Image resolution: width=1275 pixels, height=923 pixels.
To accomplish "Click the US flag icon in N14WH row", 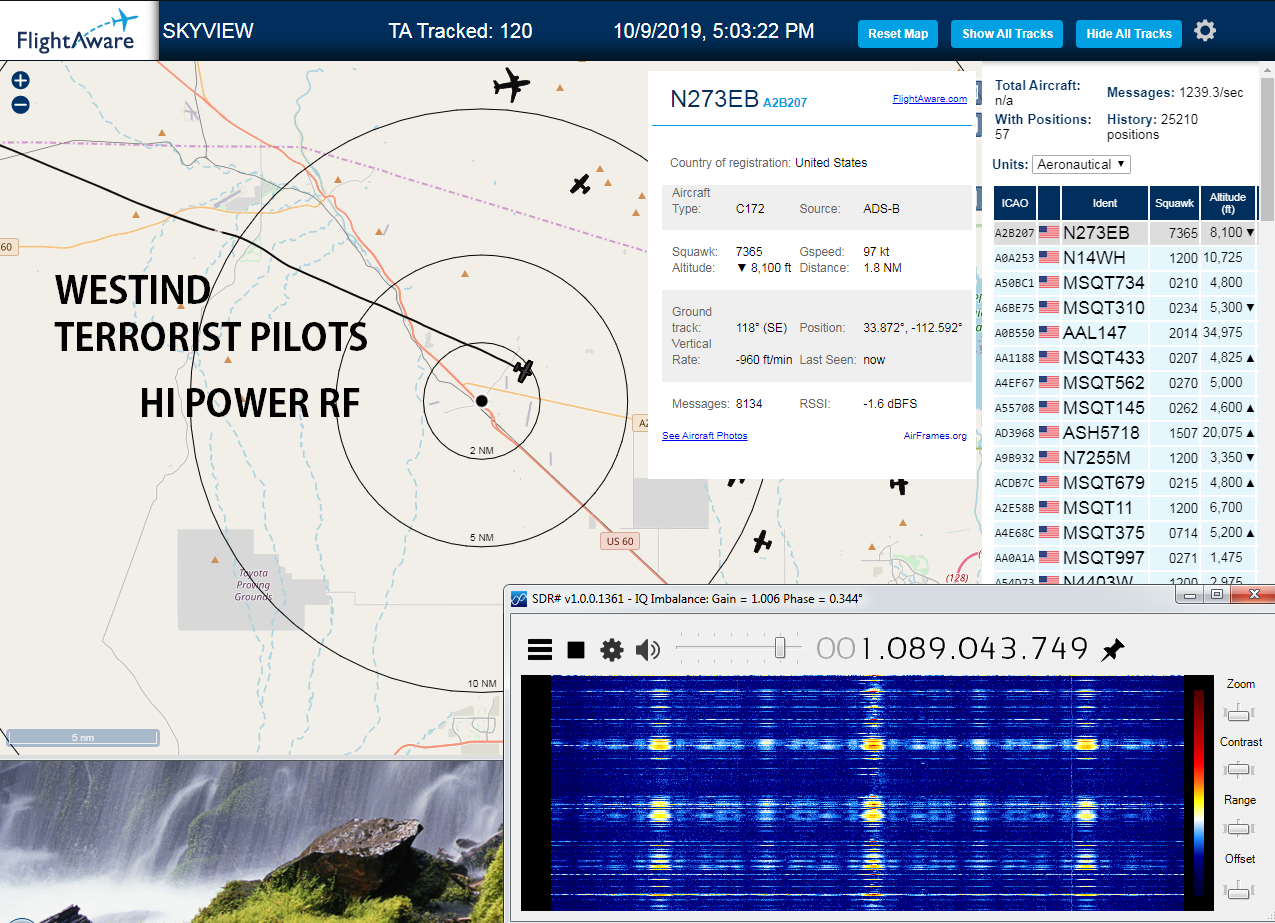I will pyautogui.click(x=1049, y=258).
